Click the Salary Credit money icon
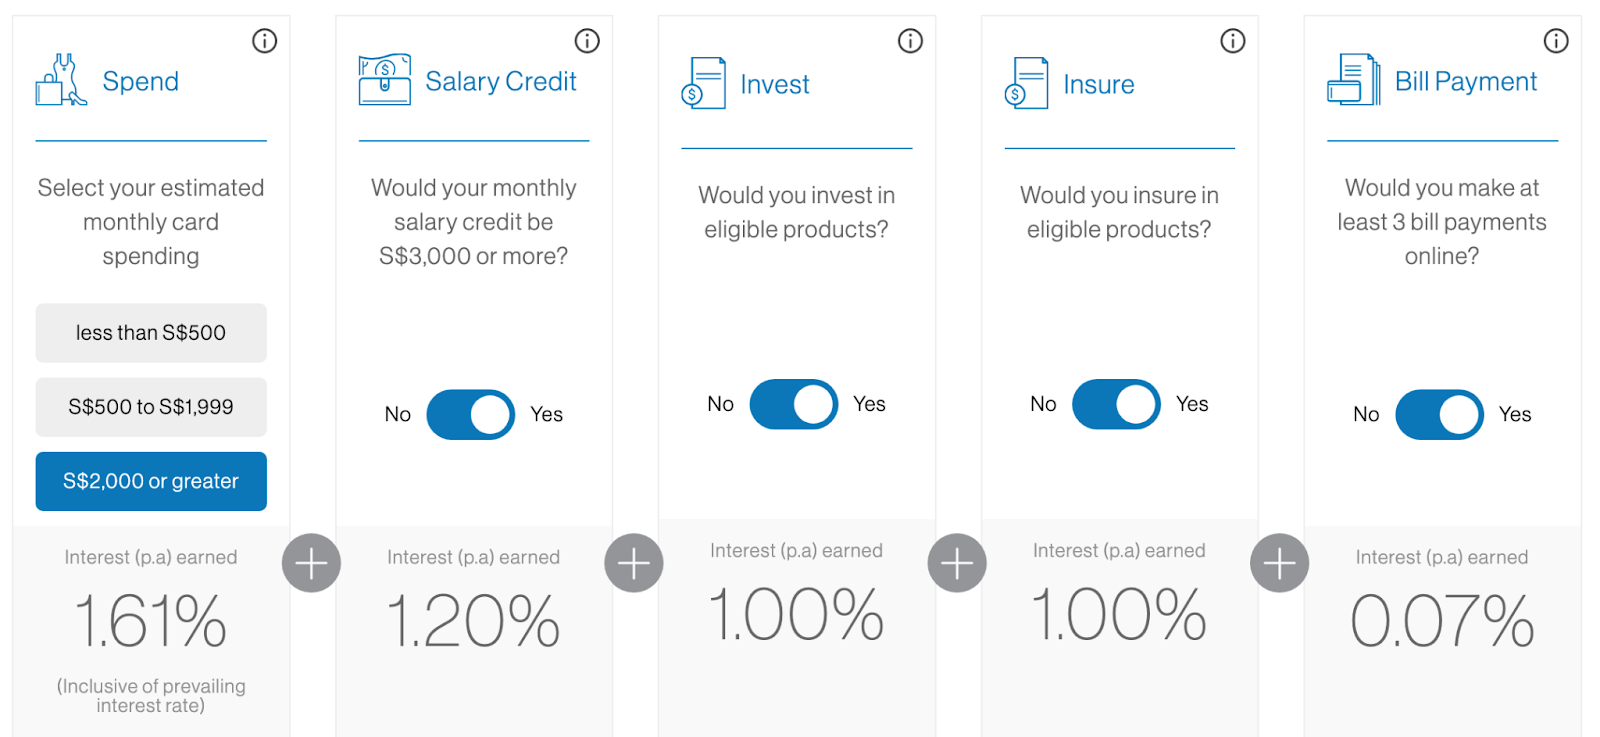This screenshot has width=1600, height=737. [x=385, y=80]
